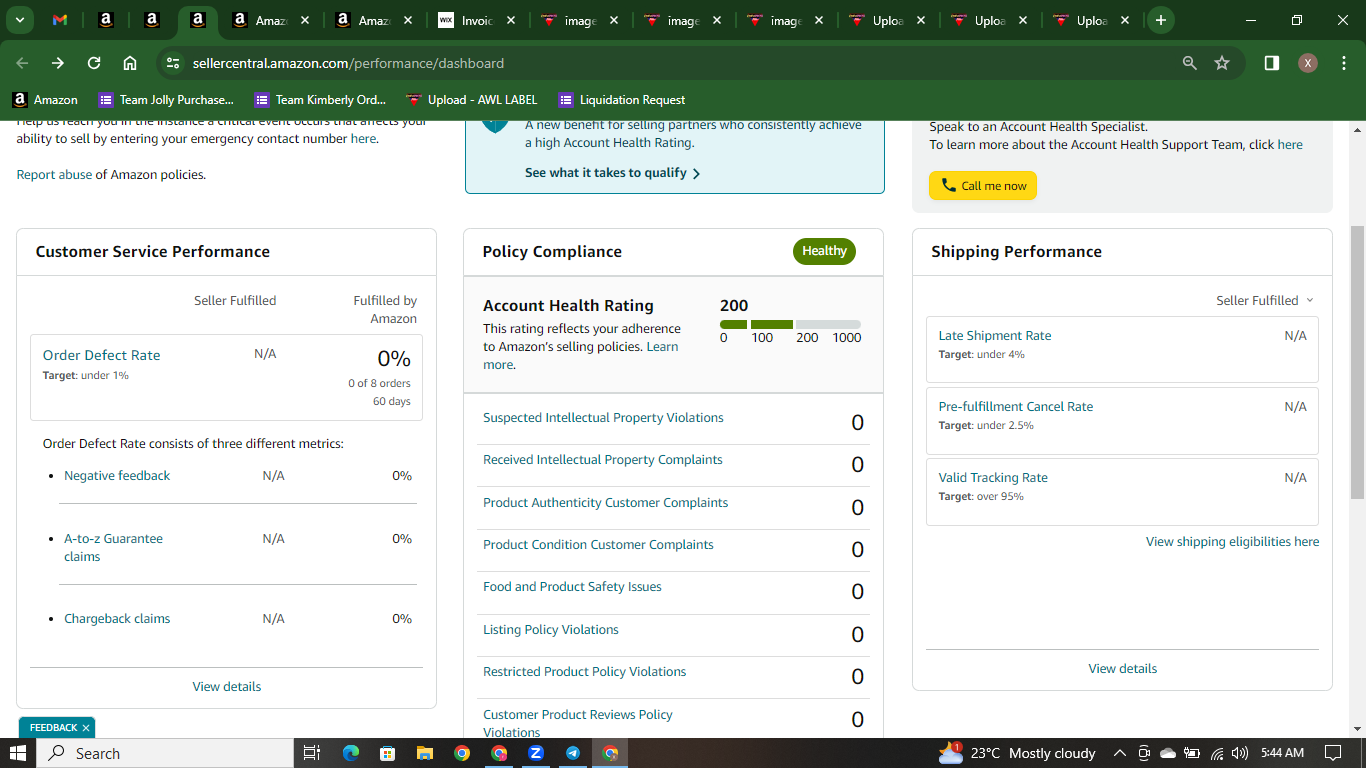Image resolution: width=1366 pixels, height=768 pixels.
Task: Open Learn more about Account Health Rating
Action: (x=580, y=356)
